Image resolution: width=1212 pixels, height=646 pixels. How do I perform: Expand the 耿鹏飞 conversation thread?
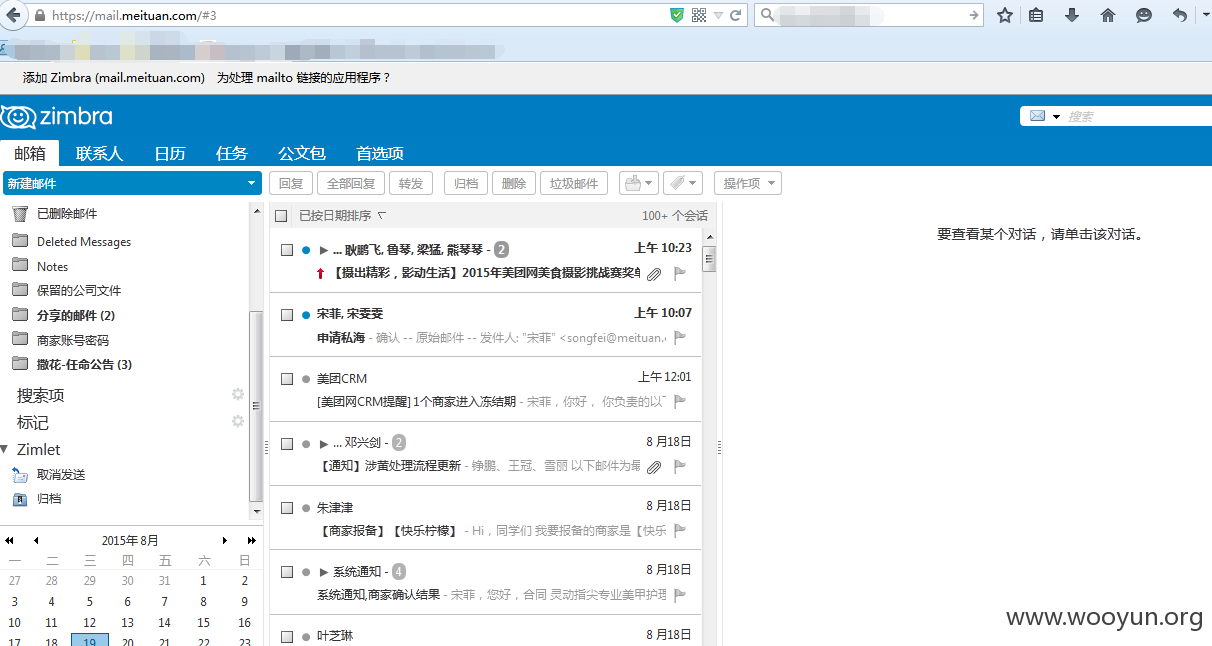(323, 250)
